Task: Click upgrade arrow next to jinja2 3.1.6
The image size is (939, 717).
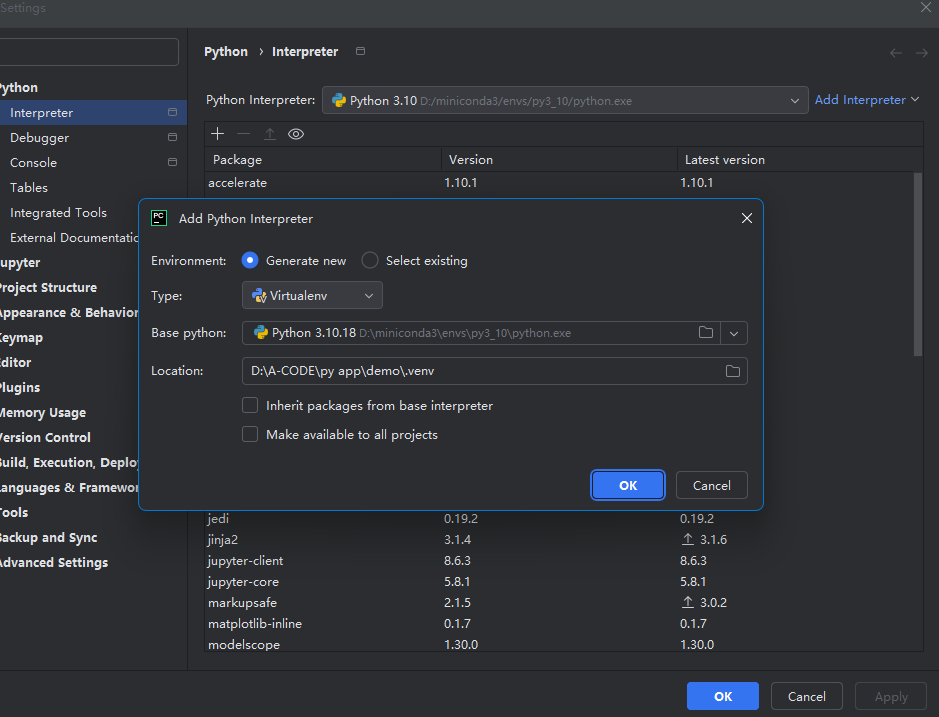Action: 687,539
